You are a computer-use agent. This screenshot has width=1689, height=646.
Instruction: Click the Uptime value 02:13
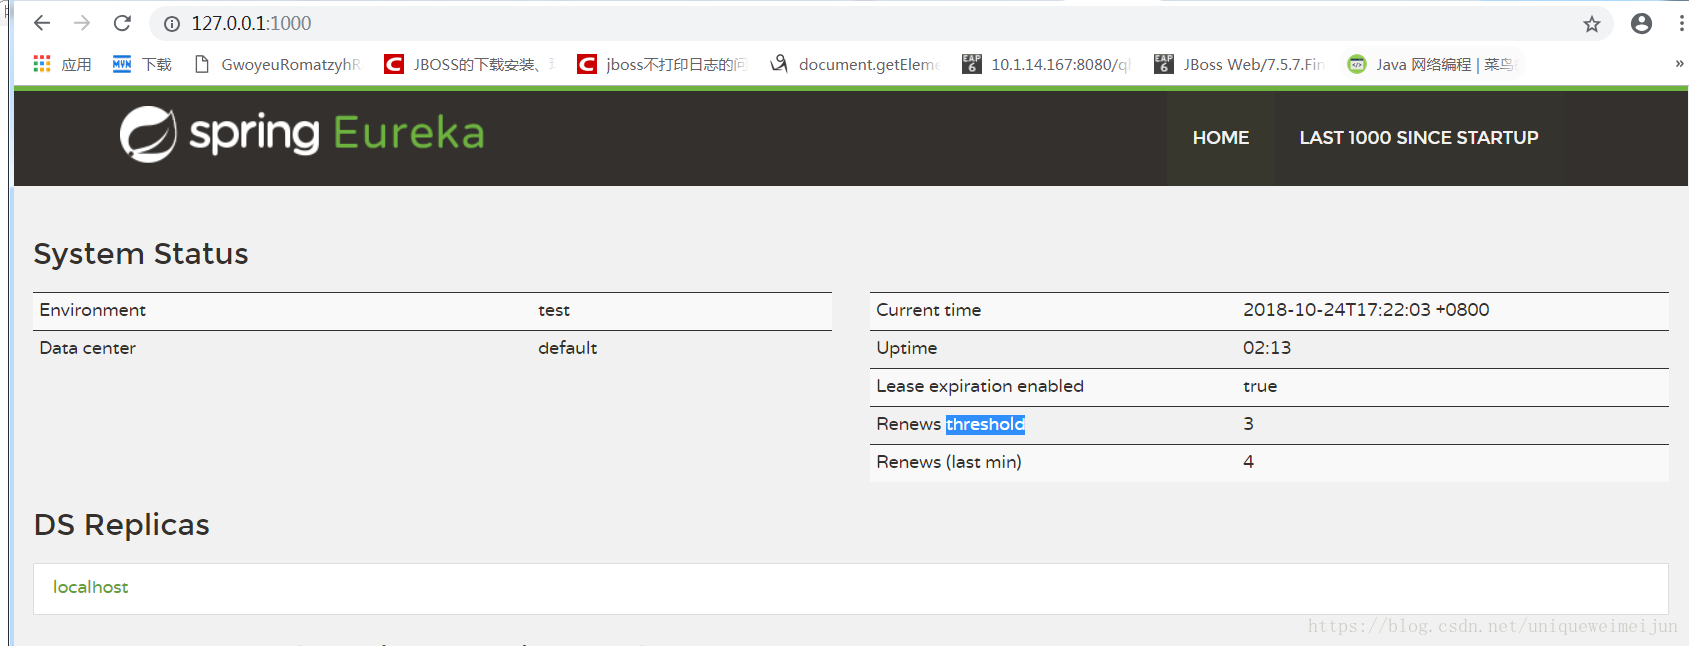point(1267,348)
